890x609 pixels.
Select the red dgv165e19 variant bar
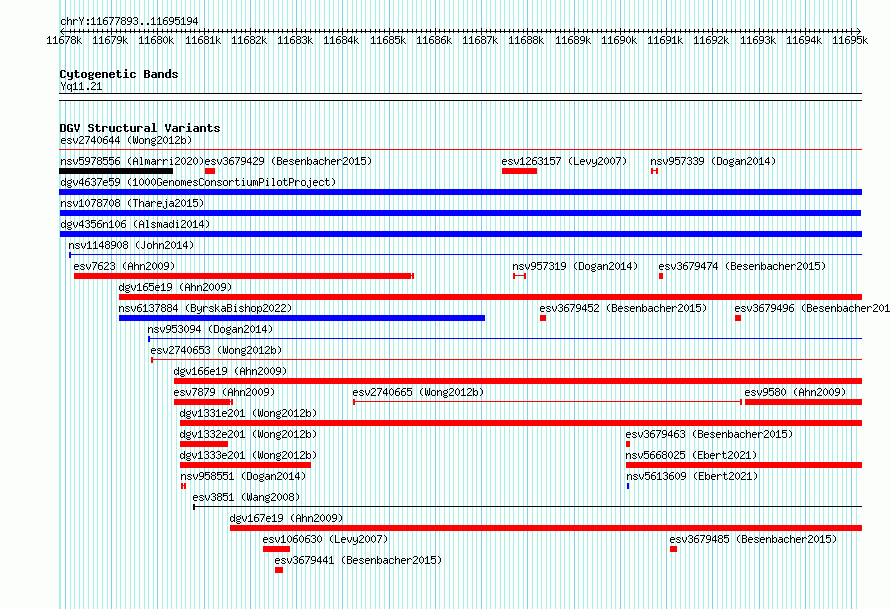click(x=490, y=297)
